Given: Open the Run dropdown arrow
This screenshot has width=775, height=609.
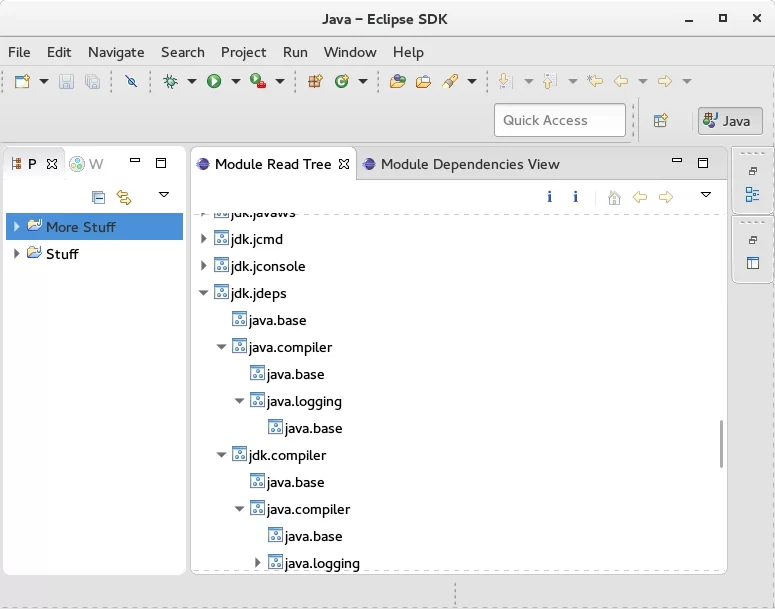Looking at the screenshot, I should [x=236, y=81].
